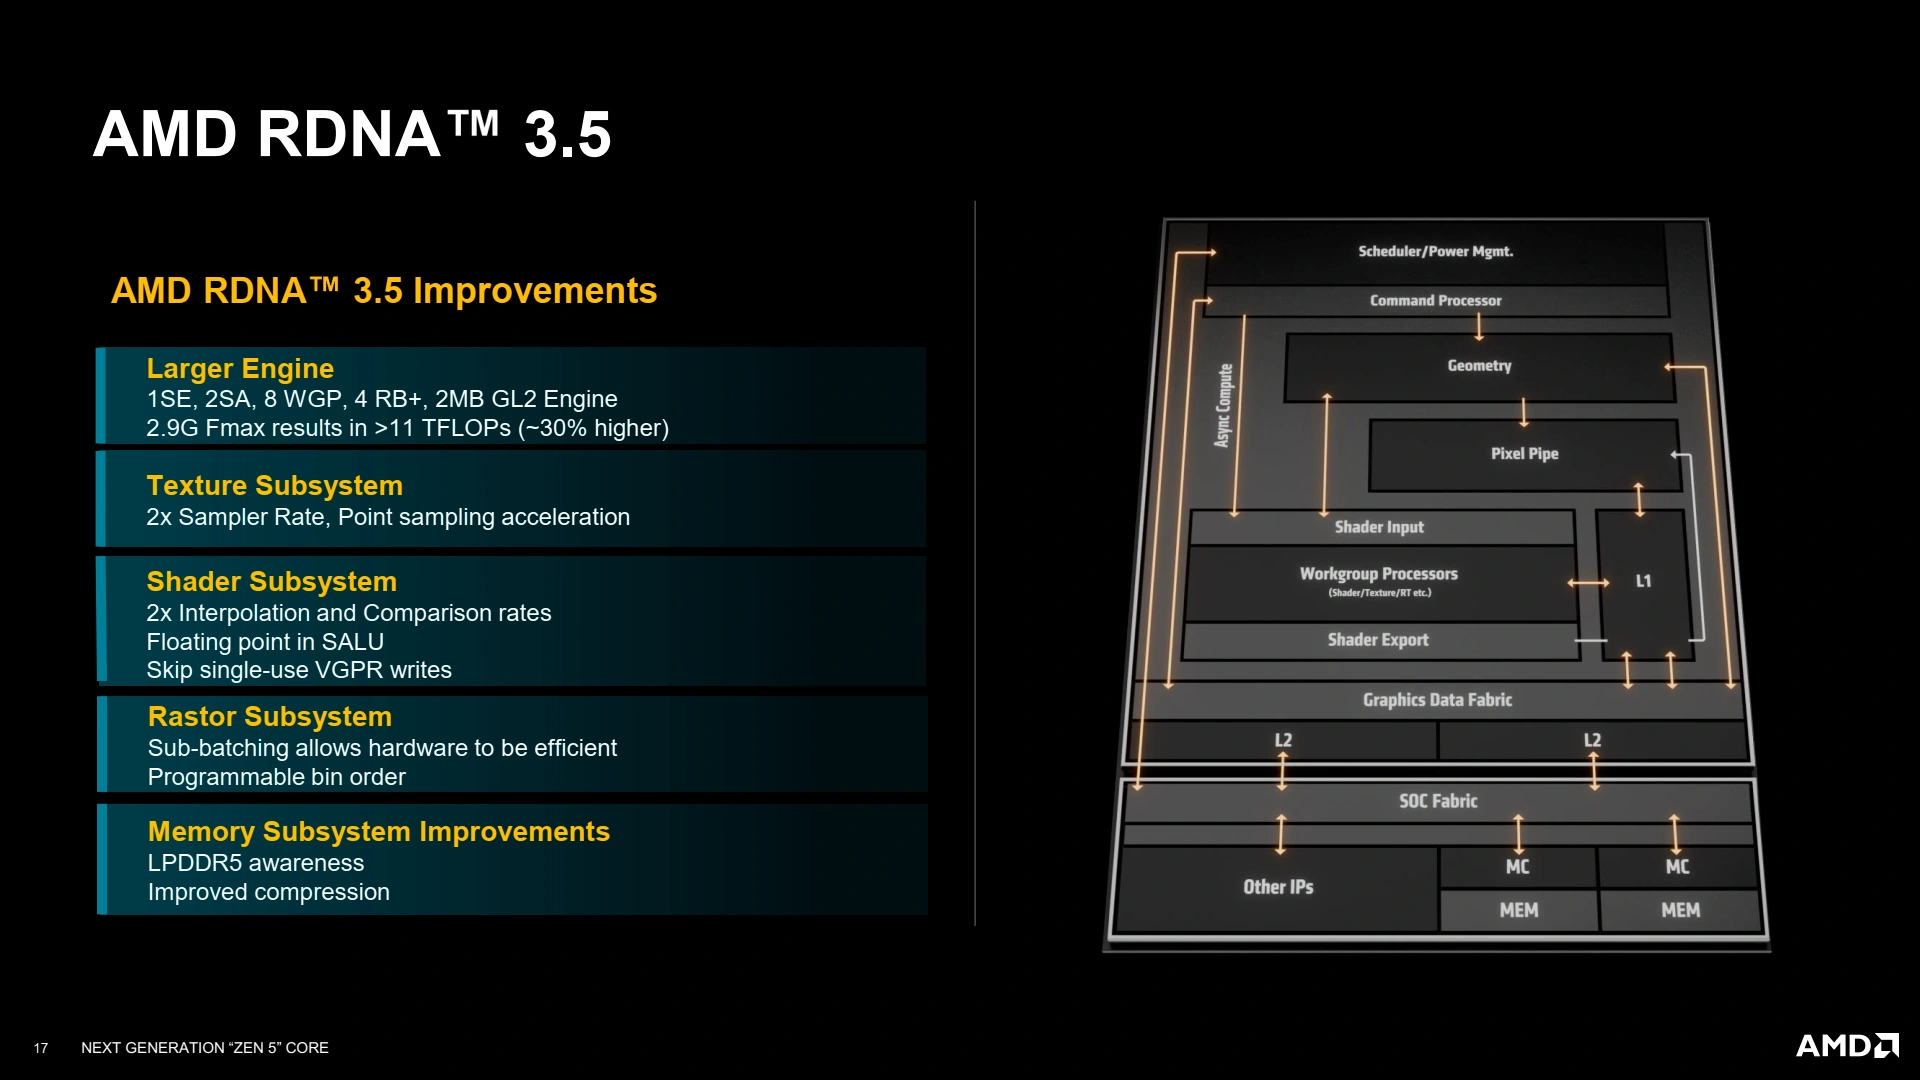Click the arrow from Geometry to Pixel Pipe
The width and height of the screenshot is (1920, 1080).
(1524, 412)
